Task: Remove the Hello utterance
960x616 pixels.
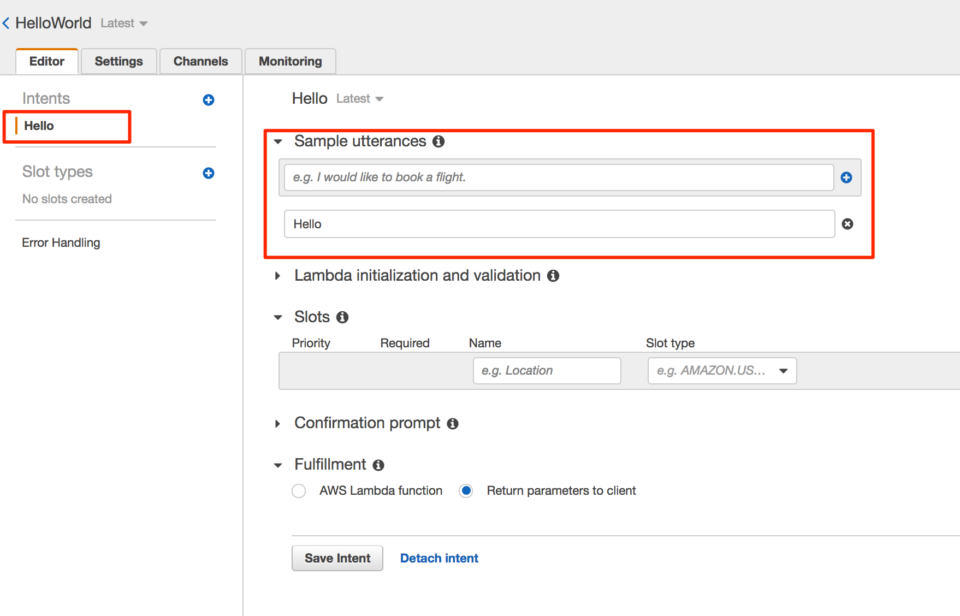Action: tap(847, 224)
